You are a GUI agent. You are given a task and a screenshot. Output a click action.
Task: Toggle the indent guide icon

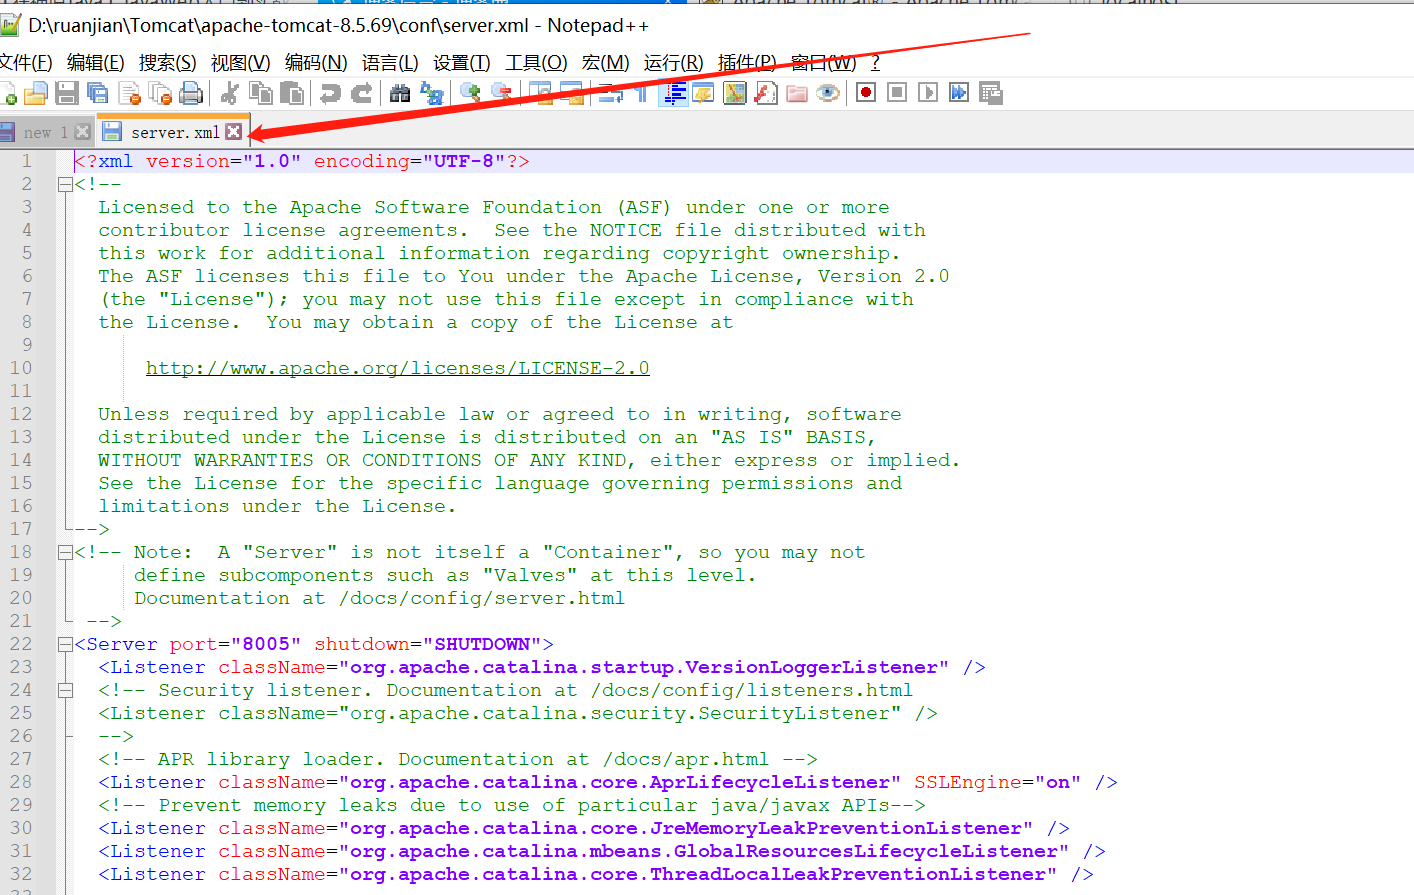pos(673,93)
